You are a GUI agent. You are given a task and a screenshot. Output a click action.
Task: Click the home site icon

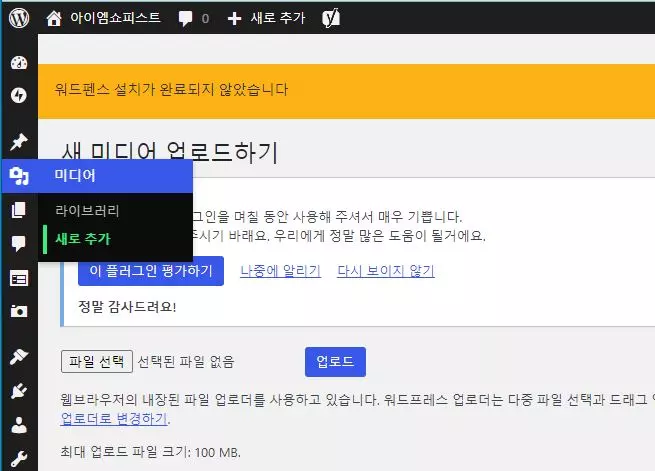point(54,18)
